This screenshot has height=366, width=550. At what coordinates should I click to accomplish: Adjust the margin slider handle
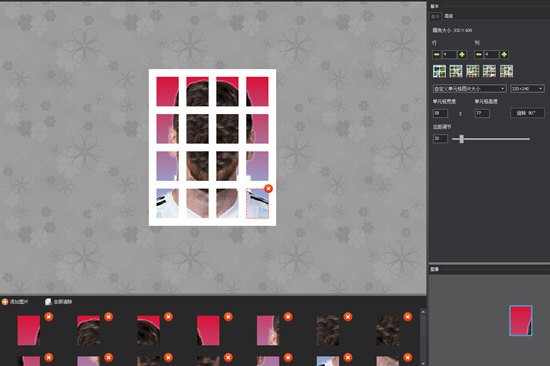pyautogui.click(x=462, y=139)
